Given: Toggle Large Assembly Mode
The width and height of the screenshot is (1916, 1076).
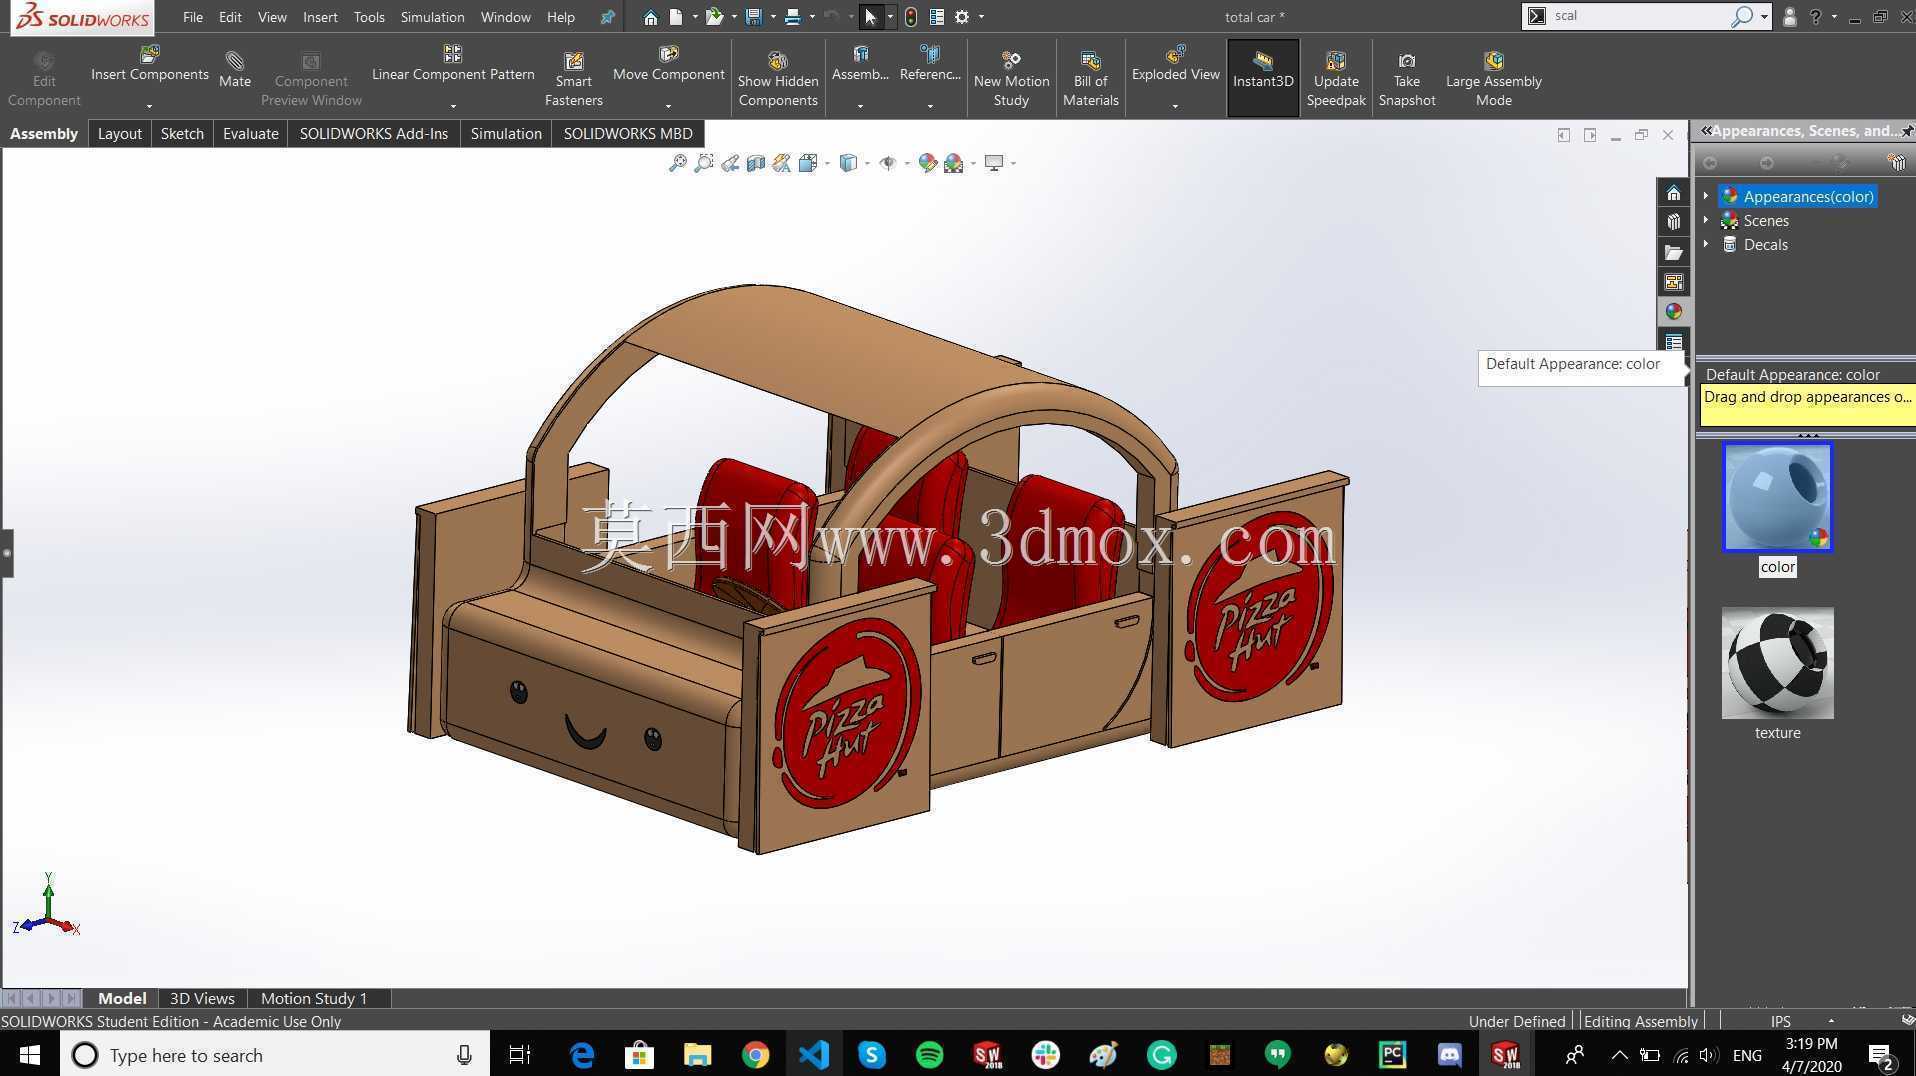Looking at the screenshot, I should tap(1493, 78).
